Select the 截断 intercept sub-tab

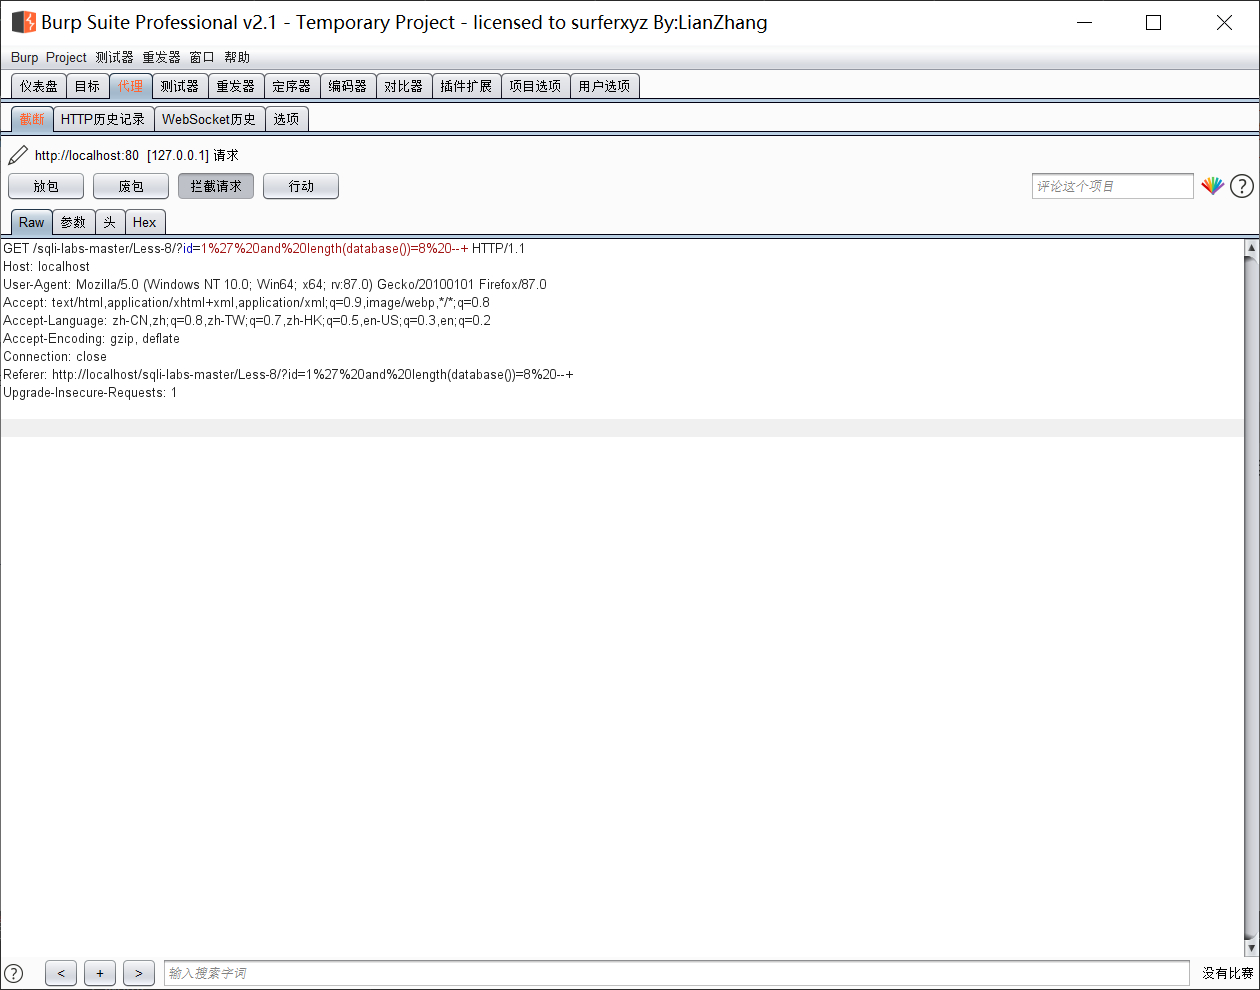point(32,119)
